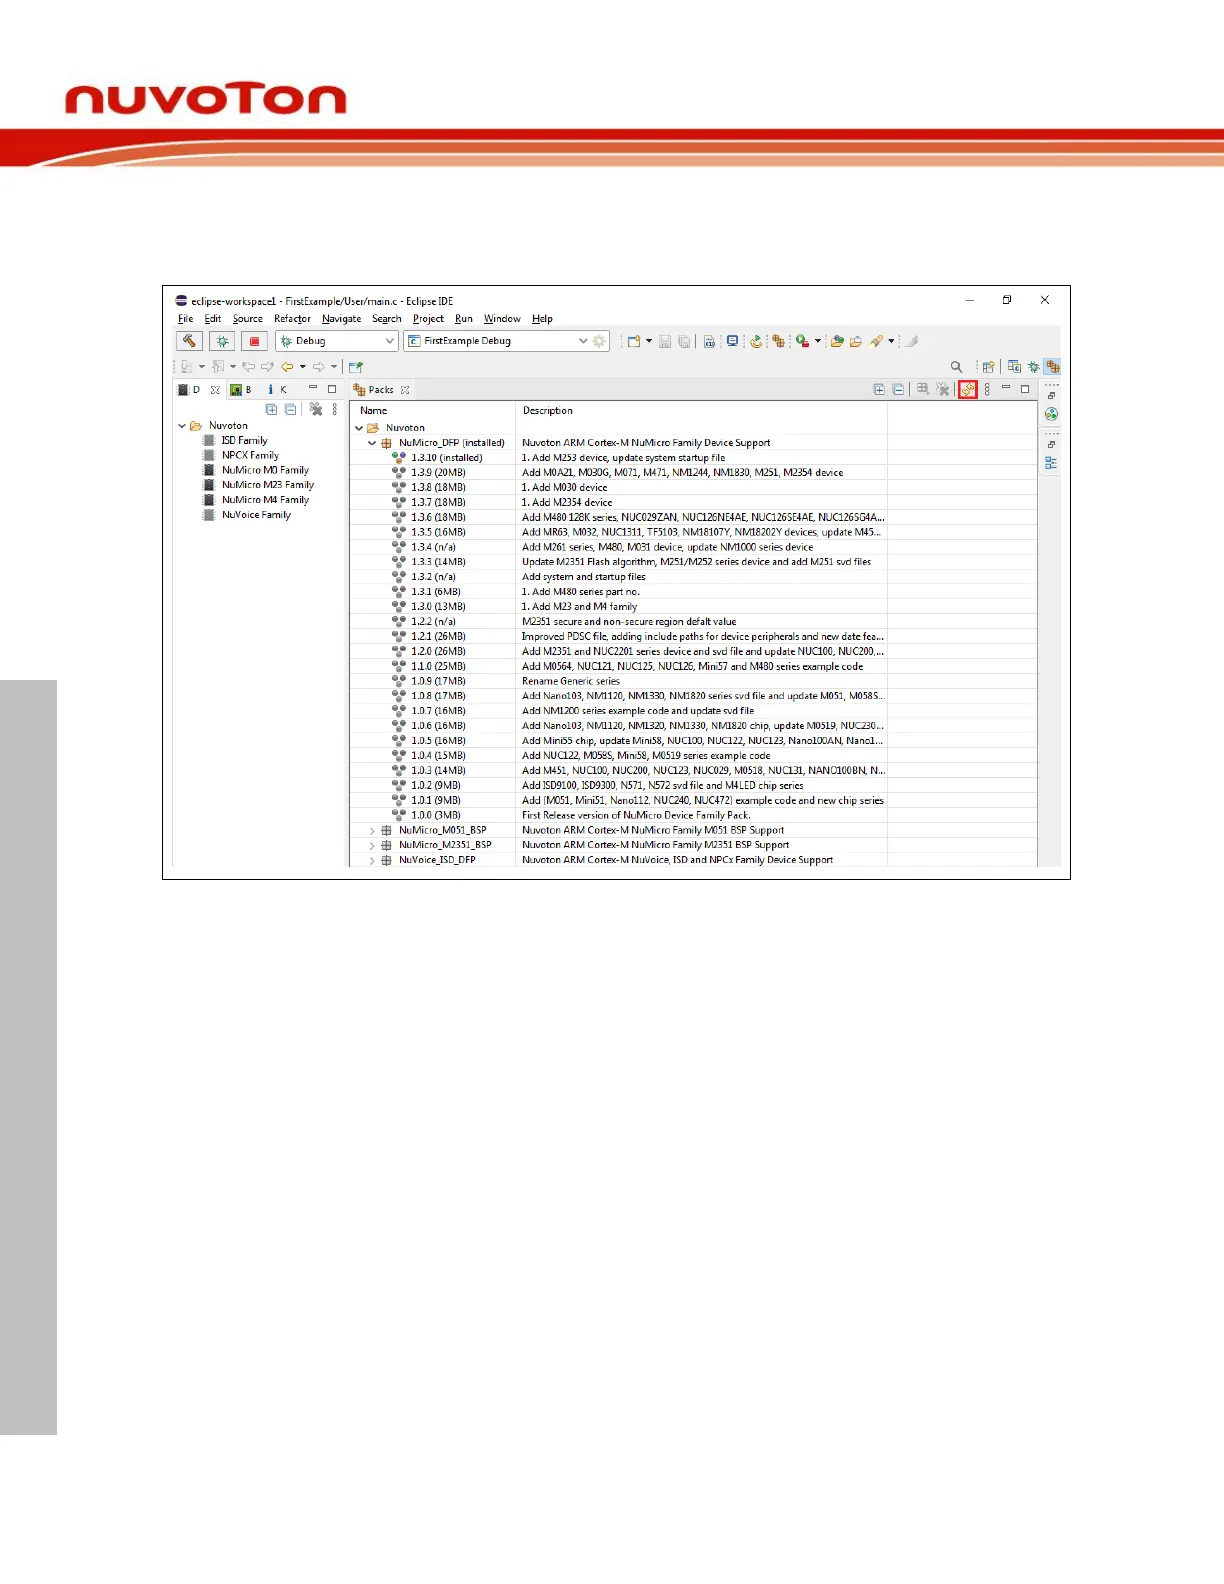Open the Project menu
Image resolution: width=1224 pixels, height=1584 pixels.
tap(428, 319)
